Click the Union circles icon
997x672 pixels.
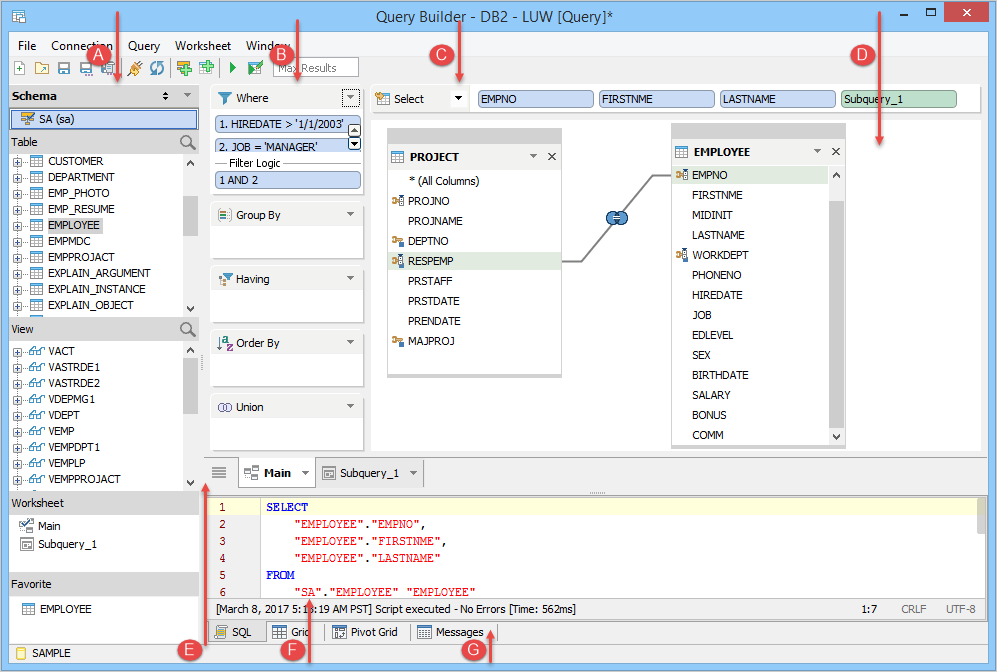pos(224,408)
